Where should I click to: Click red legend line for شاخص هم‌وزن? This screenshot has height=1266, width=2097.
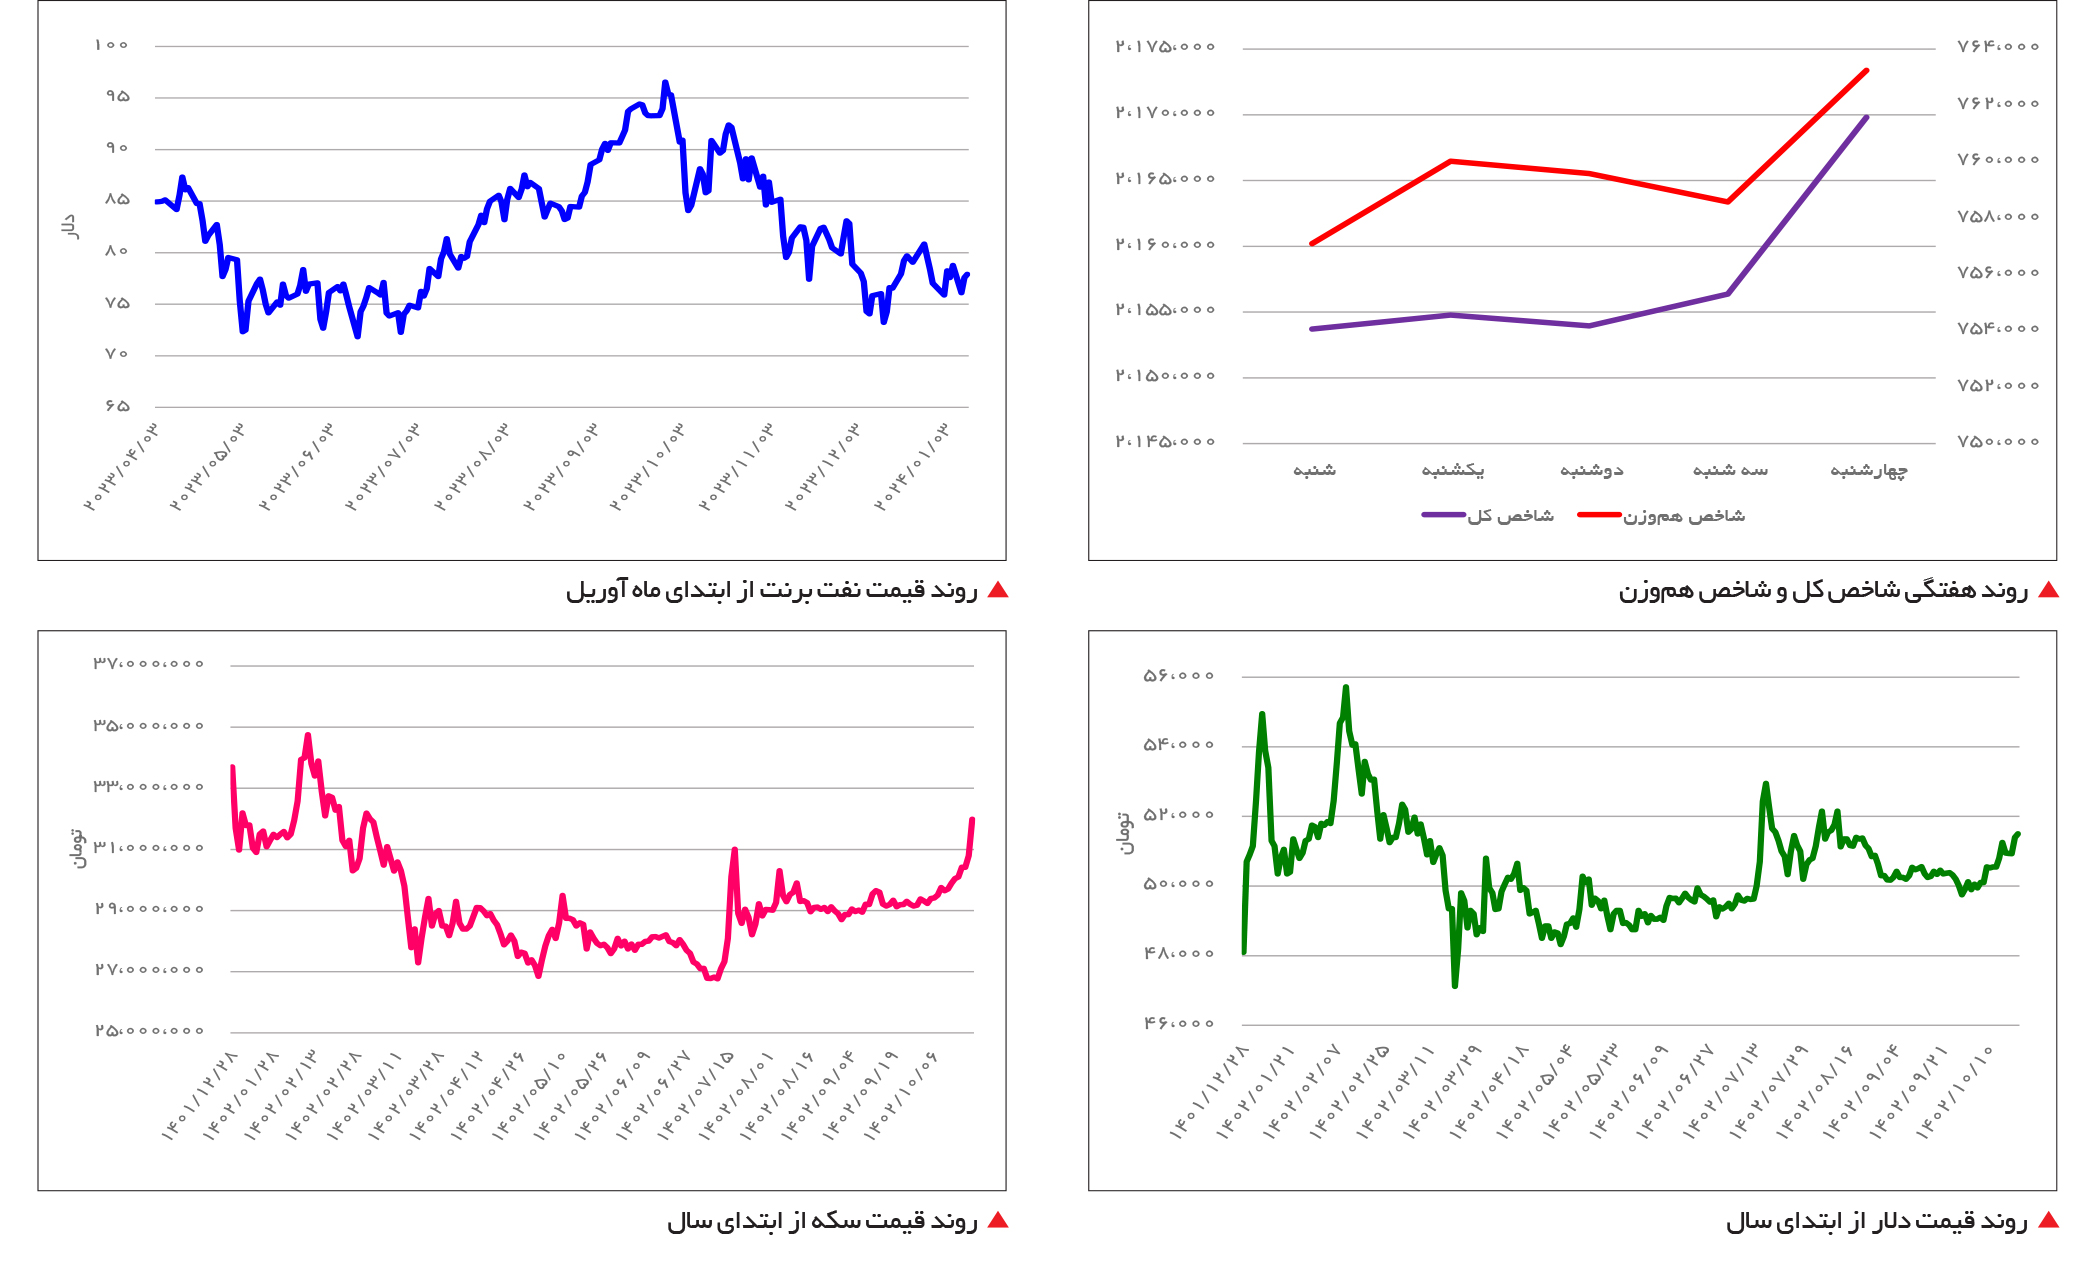(1599, 515)
